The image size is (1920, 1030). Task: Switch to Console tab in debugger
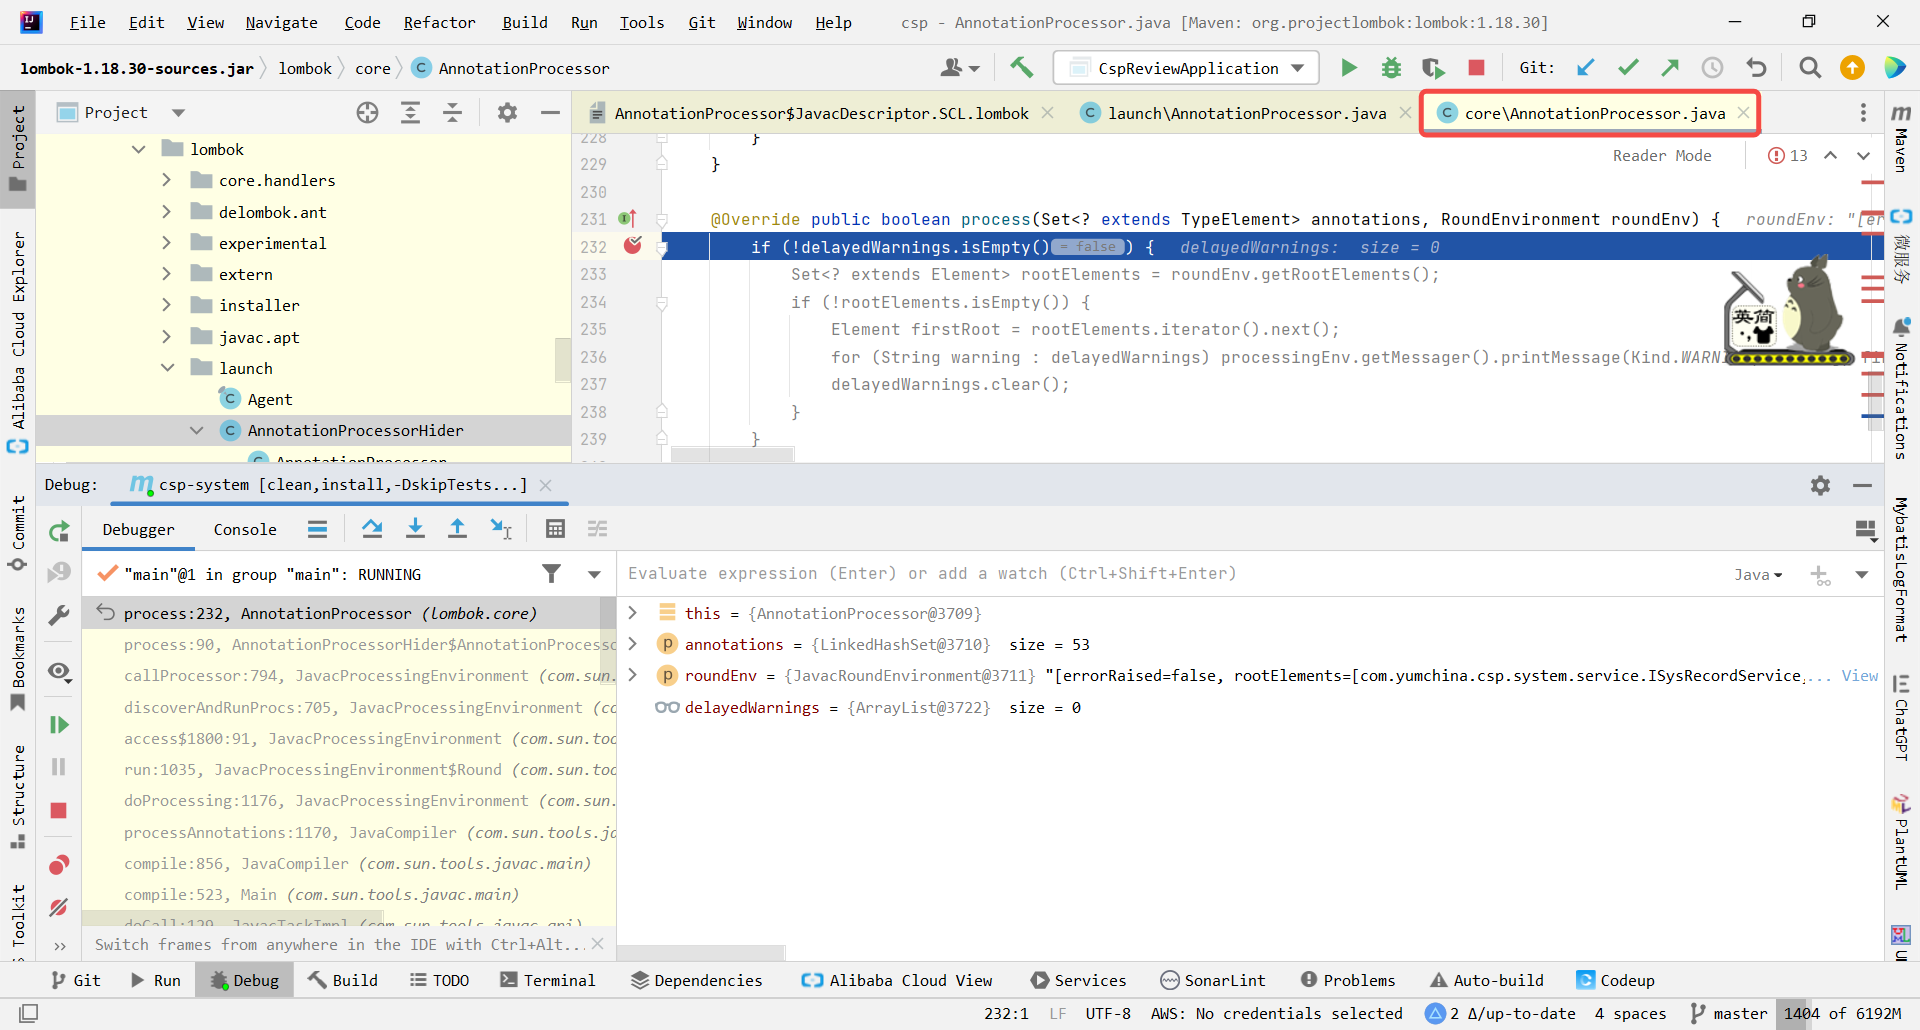[x=245, y=530]
